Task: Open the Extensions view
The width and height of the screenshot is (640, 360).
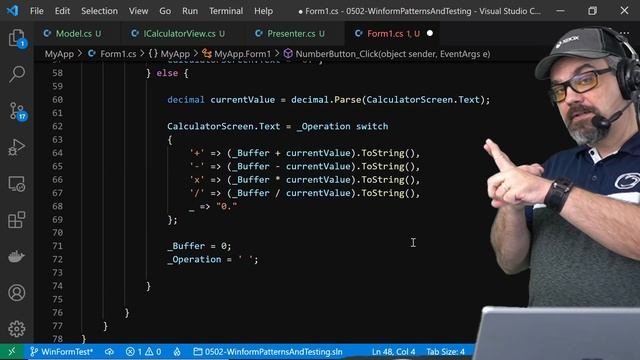Action: (x=17, y=220)
